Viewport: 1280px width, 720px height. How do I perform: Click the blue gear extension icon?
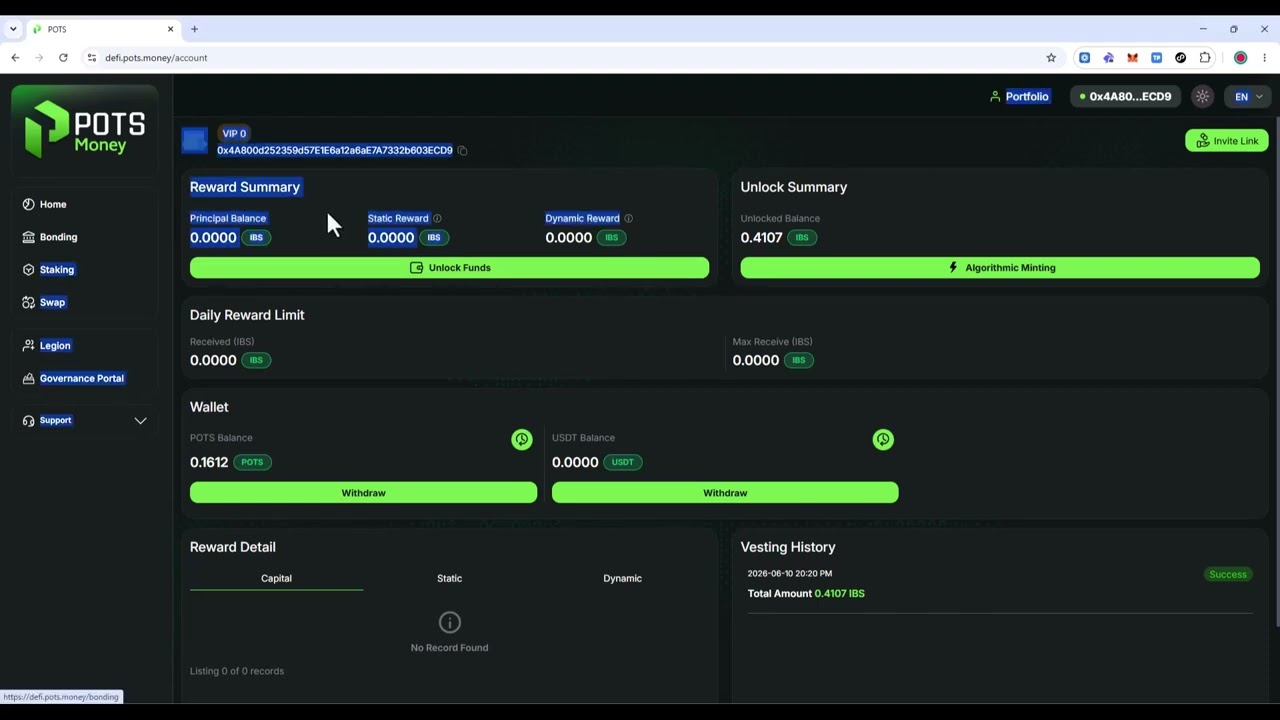tap(1084, 58)
